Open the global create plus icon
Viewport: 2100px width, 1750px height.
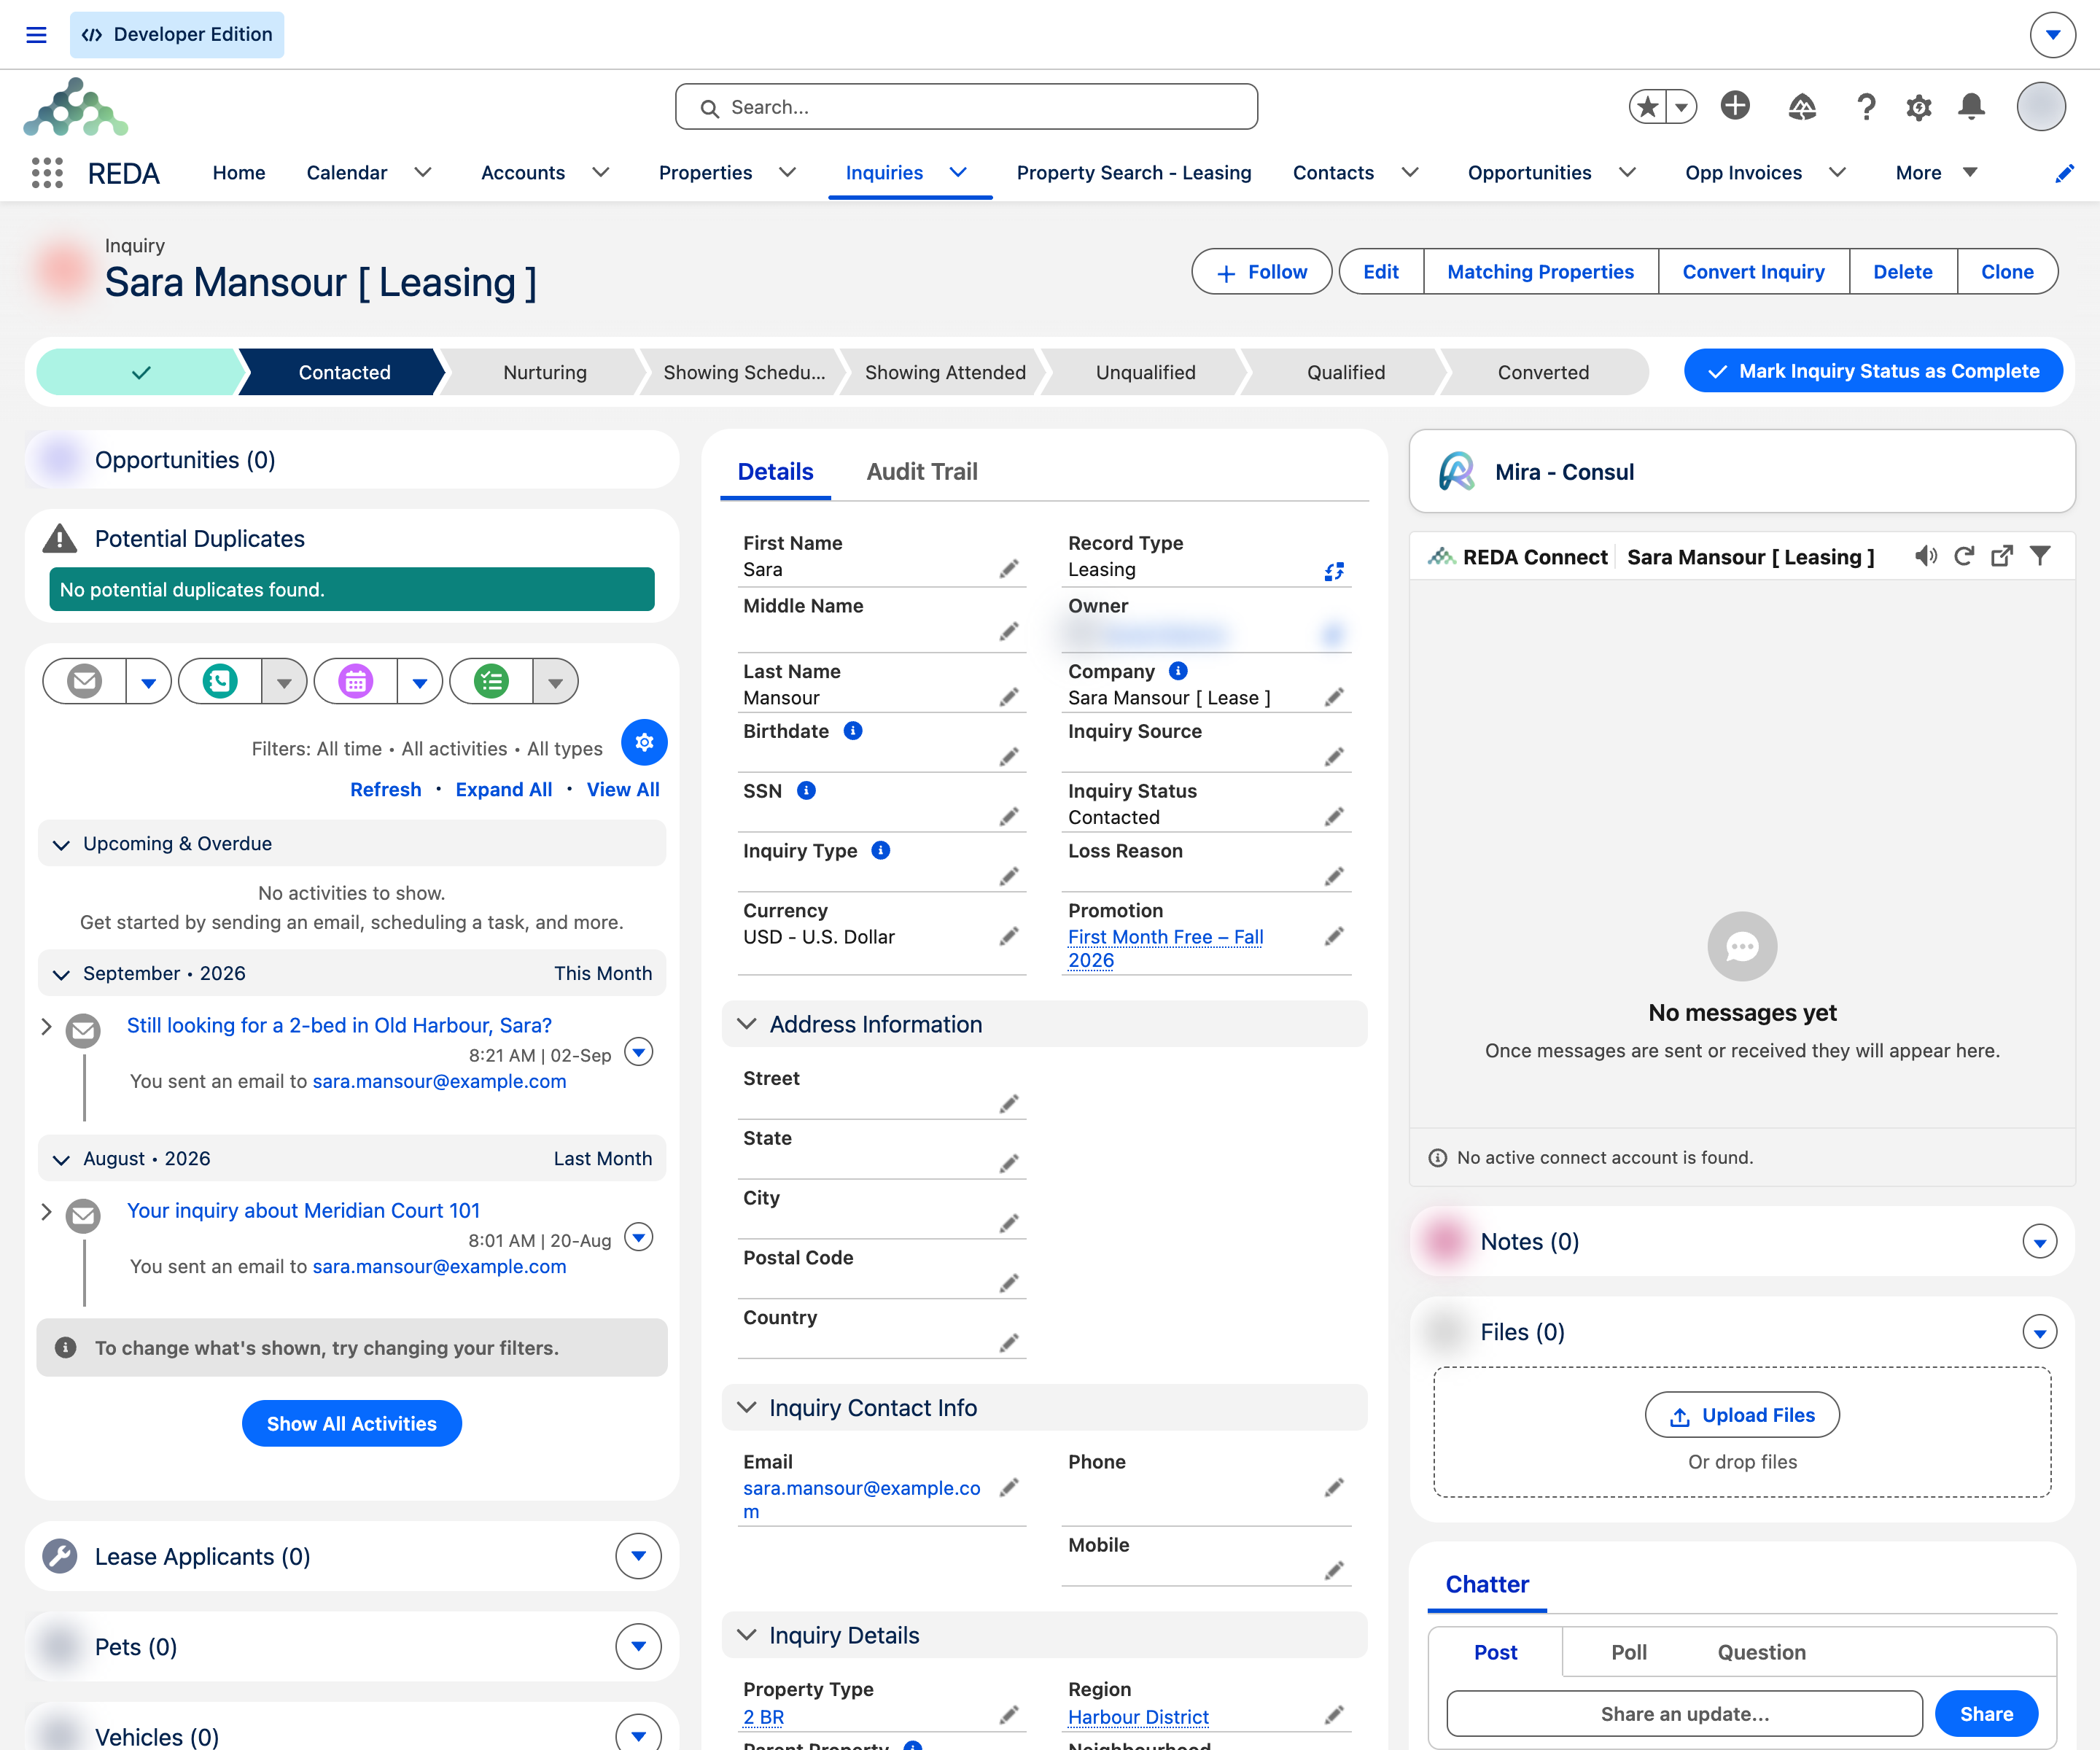click(x=1735, y=106)
